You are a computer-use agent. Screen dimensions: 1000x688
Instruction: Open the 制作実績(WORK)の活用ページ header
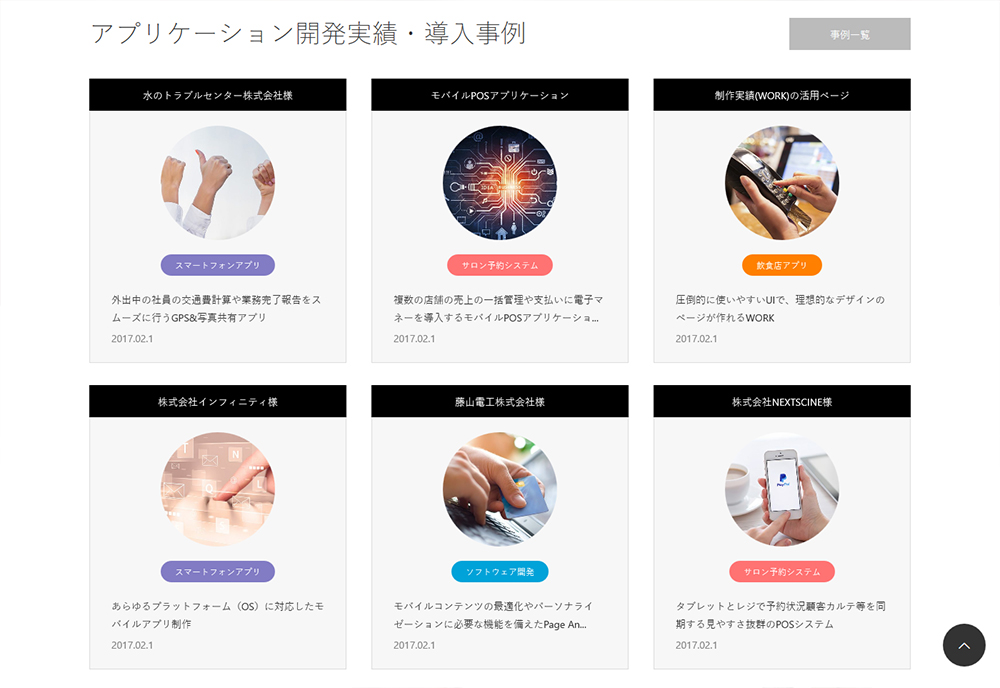[782, 95]
